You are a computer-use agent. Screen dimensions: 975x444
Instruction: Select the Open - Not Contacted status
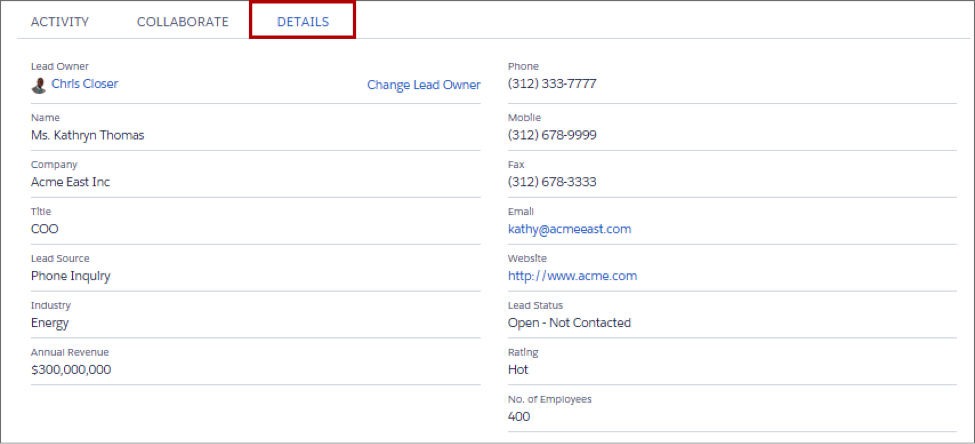569,323
